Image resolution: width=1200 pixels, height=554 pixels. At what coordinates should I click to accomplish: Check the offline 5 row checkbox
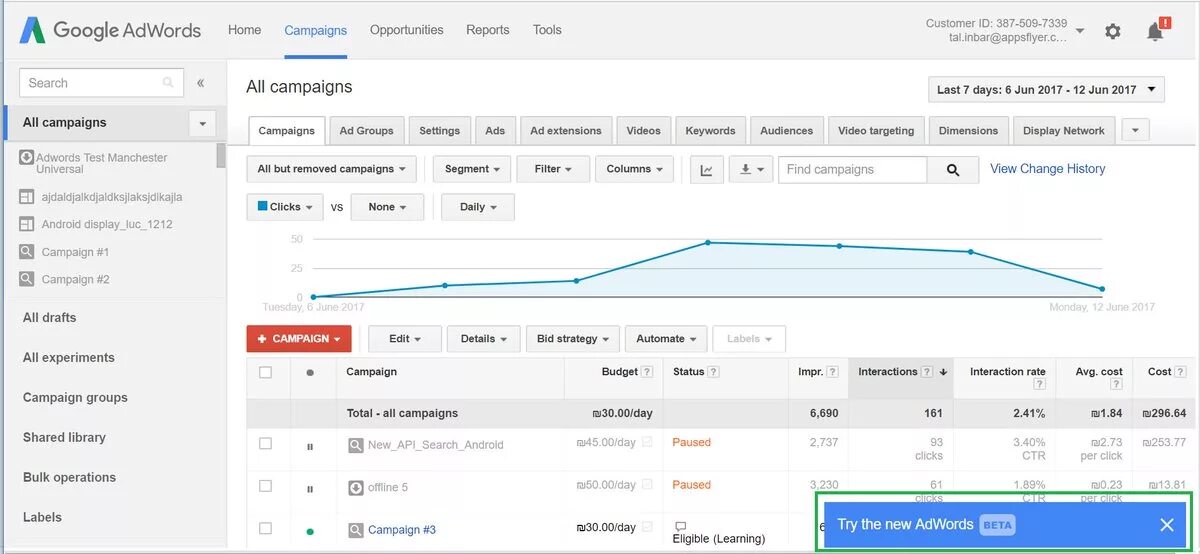pos(265,486)
